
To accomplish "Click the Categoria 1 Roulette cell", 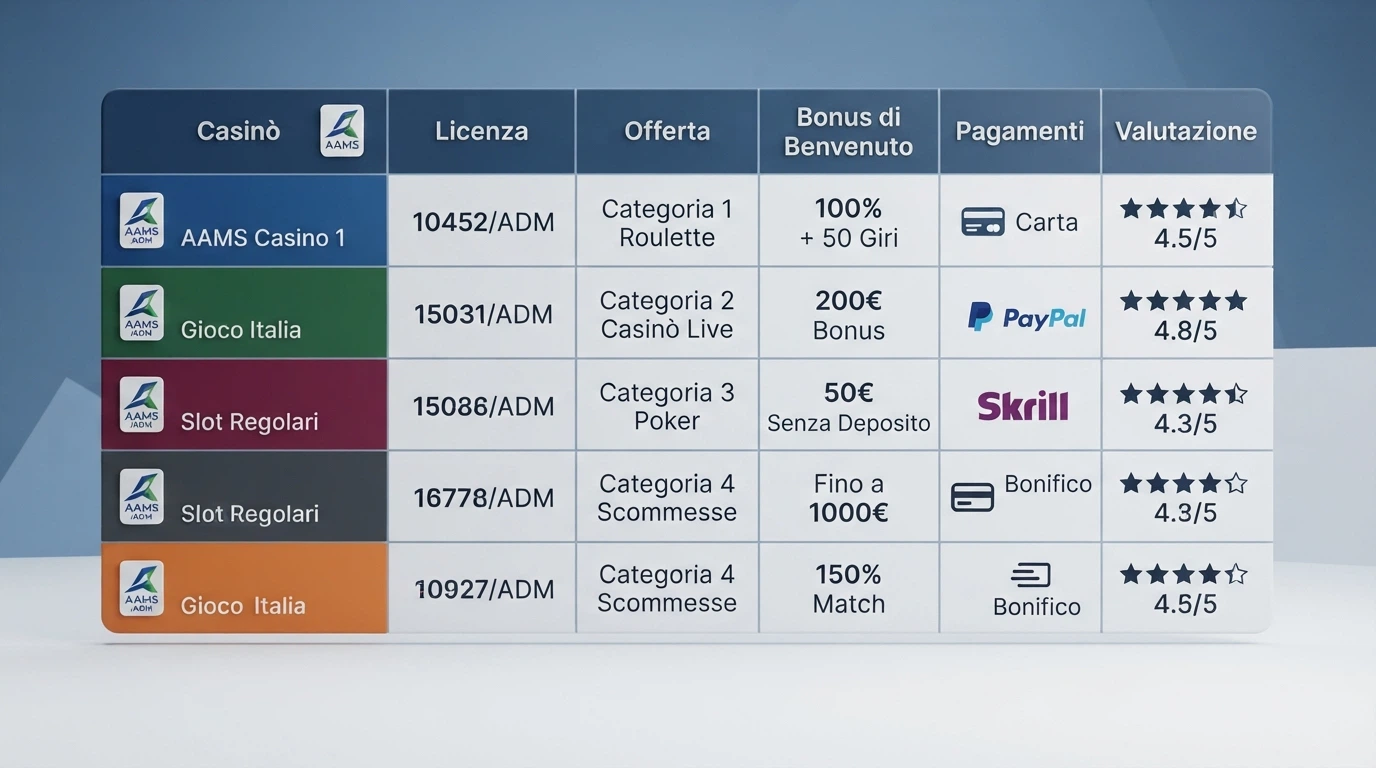I will pyautogui.click(x=667, y=223).
